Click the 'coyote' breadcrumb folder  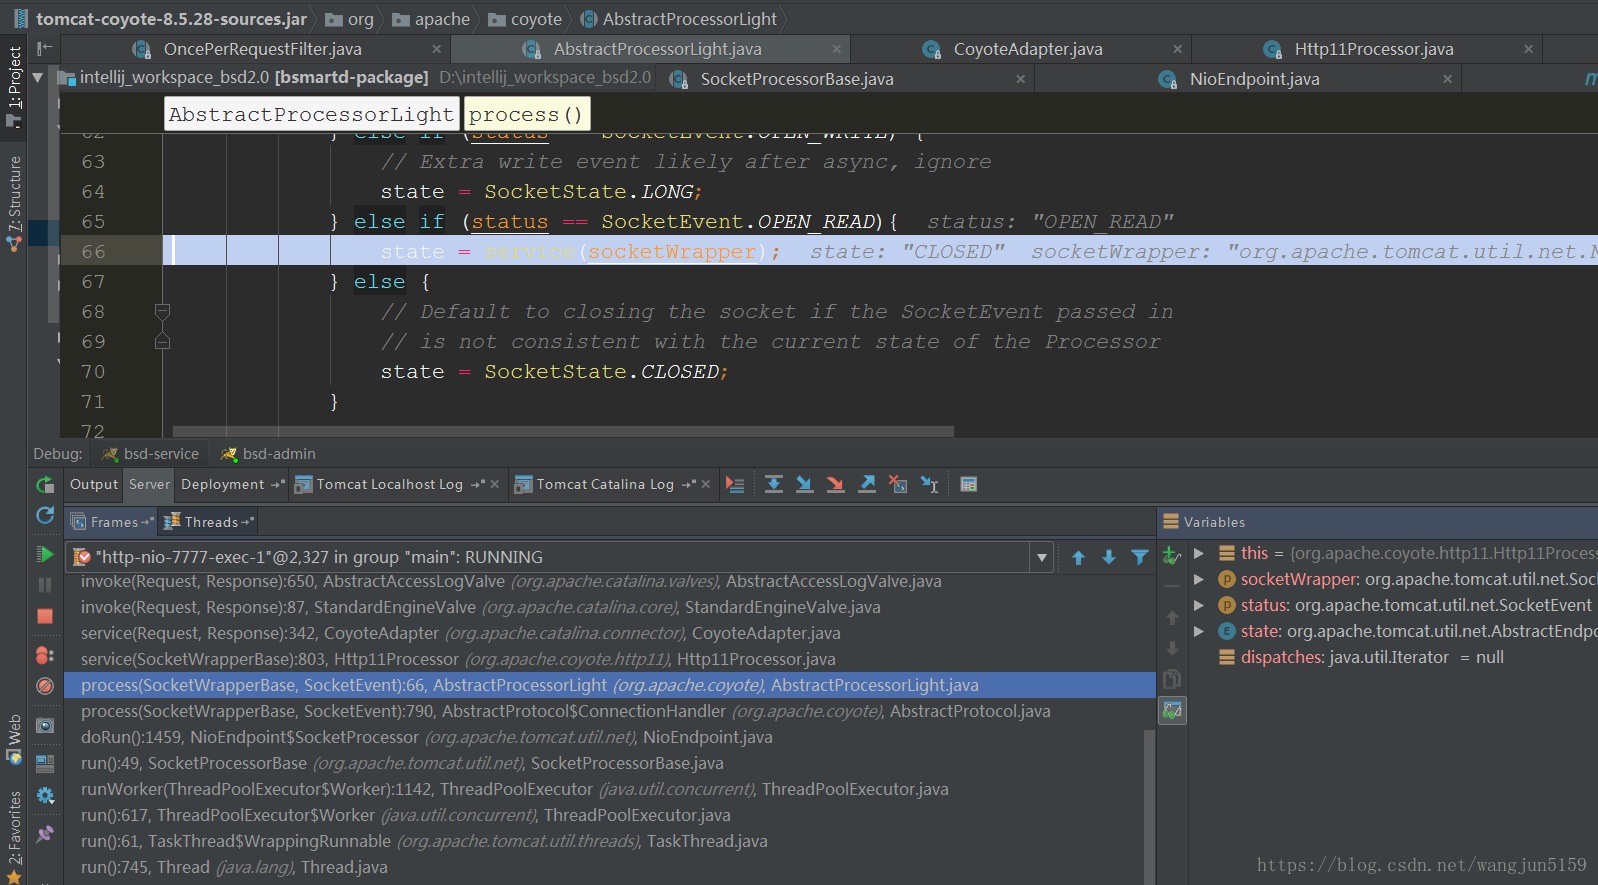(525, 19)
